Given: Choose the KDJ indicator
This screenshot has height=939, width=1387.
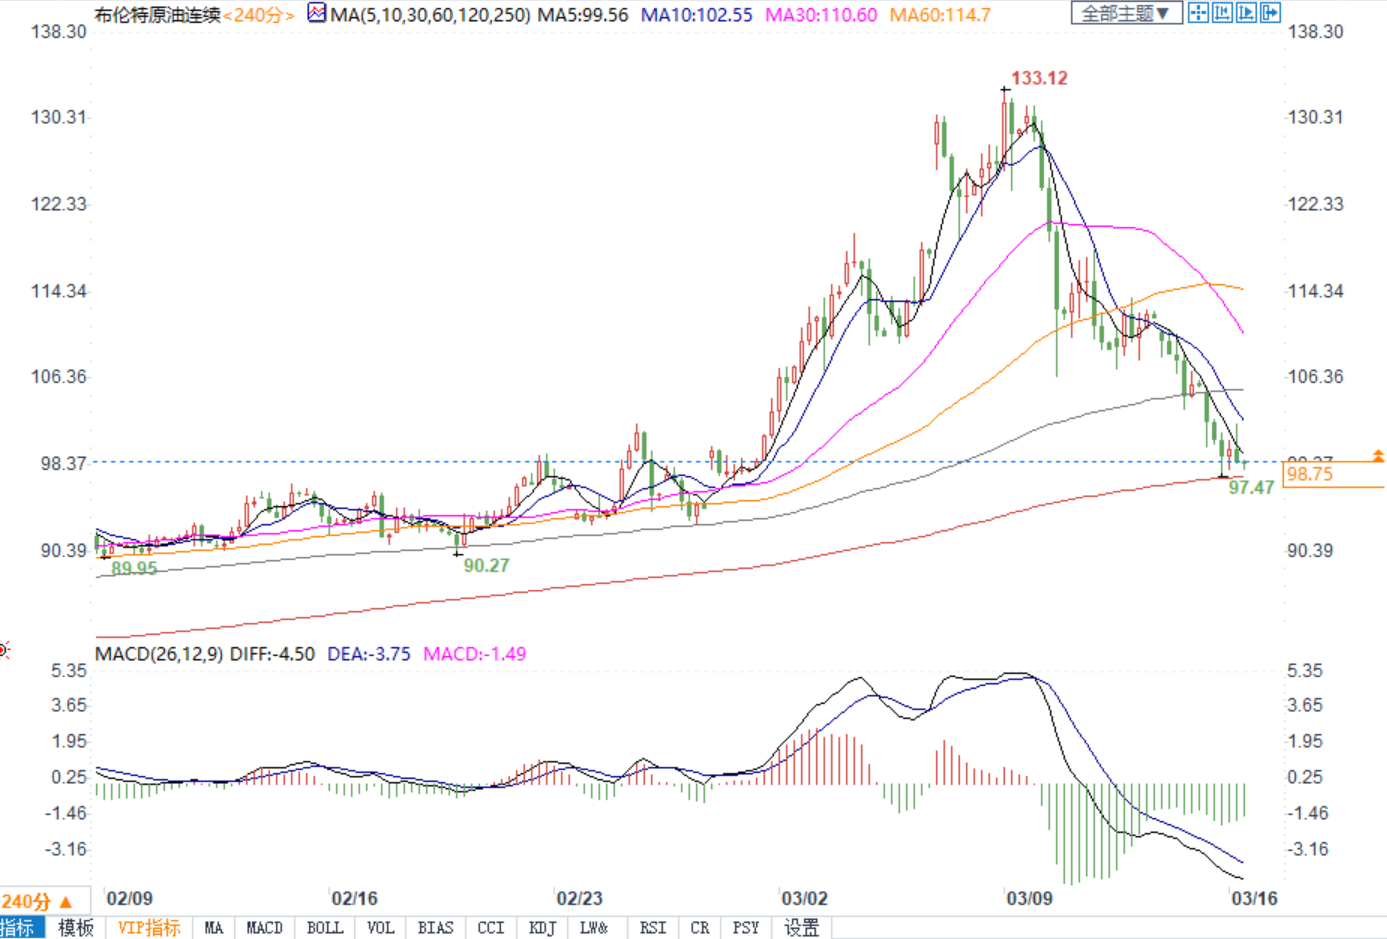Looking at the screenshot, I should coord(542,928).
